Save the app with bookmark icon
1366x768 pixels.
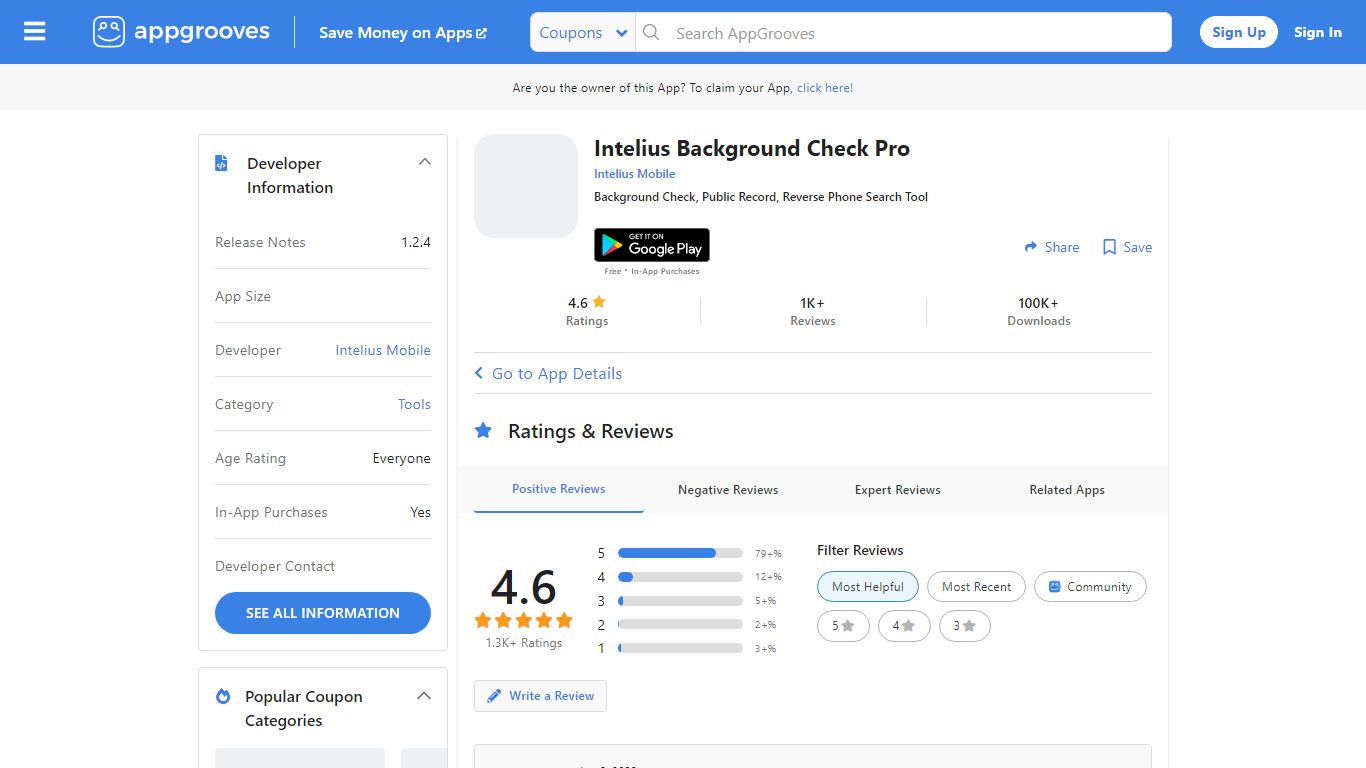click(1127, 247)
